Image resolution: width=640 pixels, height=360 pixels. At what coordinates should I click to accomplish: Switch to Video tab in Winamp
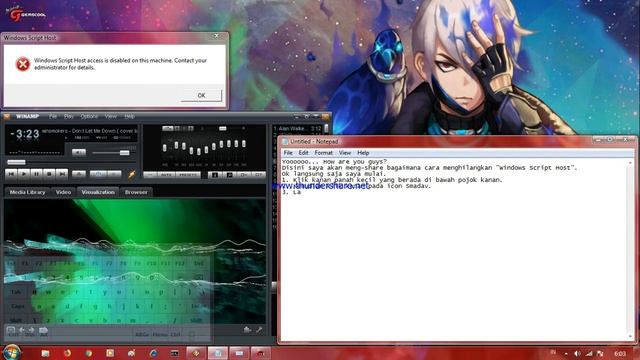tap(63, 192)
